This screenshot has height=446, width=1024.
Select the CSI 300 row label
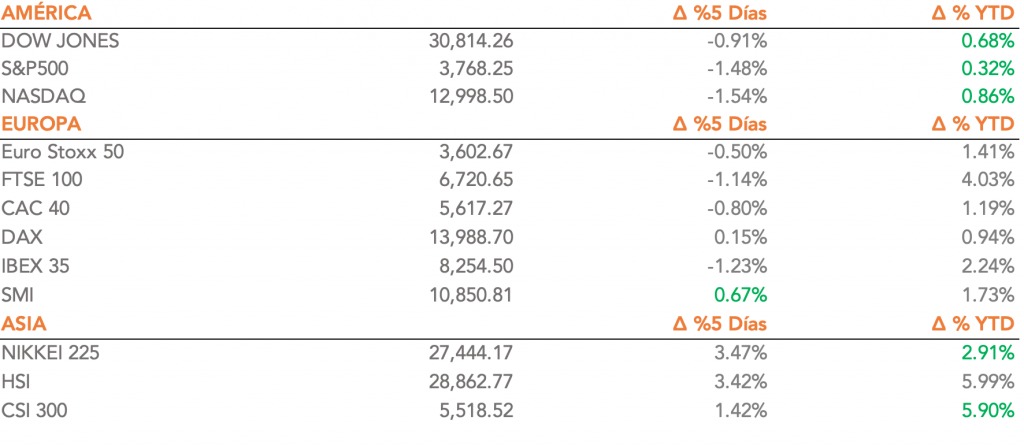coord(38,410)
